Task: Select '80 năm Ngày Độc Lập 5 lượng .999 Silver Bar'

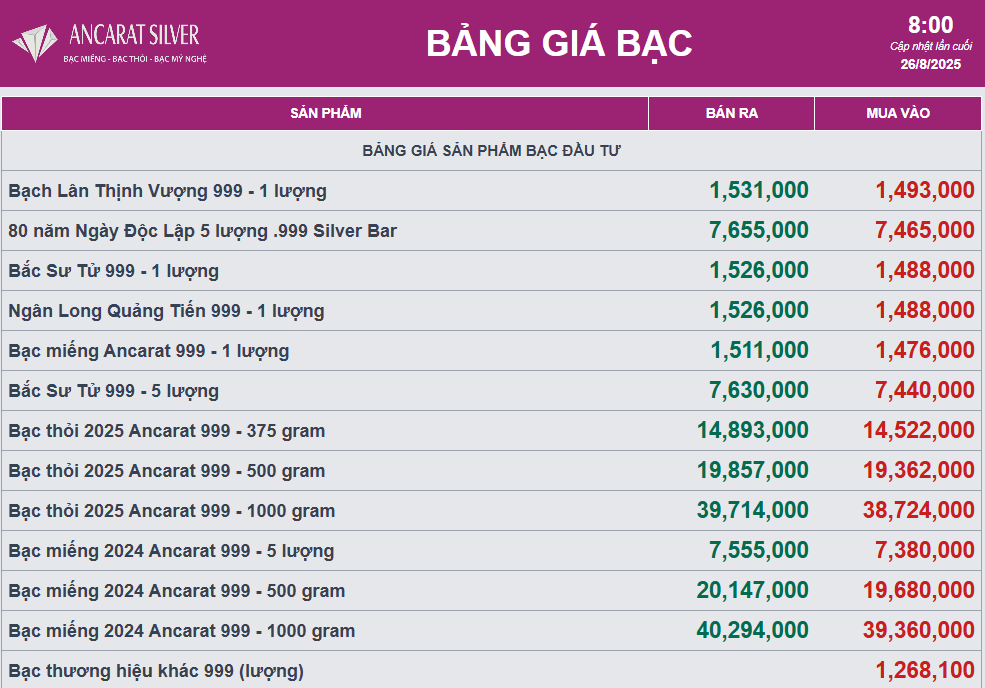Action: pos(201,230)
